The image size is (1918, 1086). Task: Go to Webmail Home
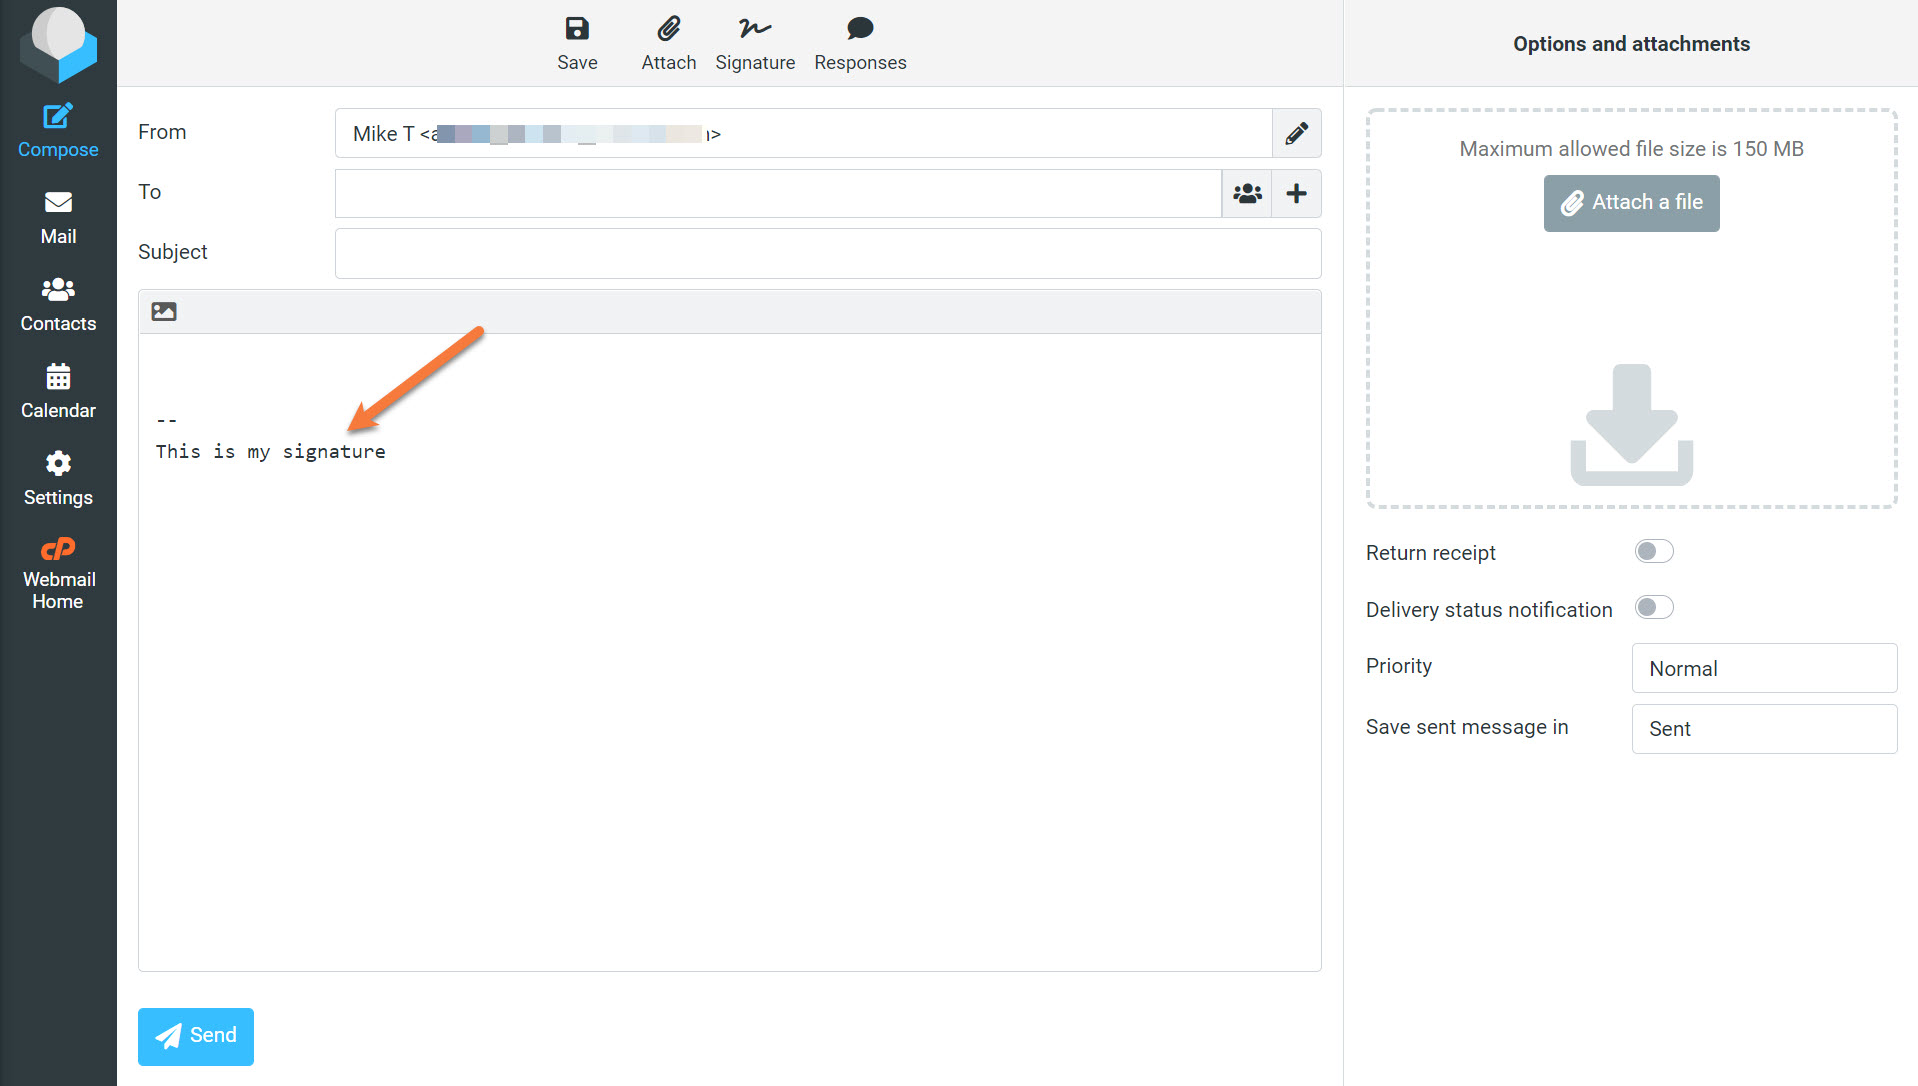click(58, 570)
